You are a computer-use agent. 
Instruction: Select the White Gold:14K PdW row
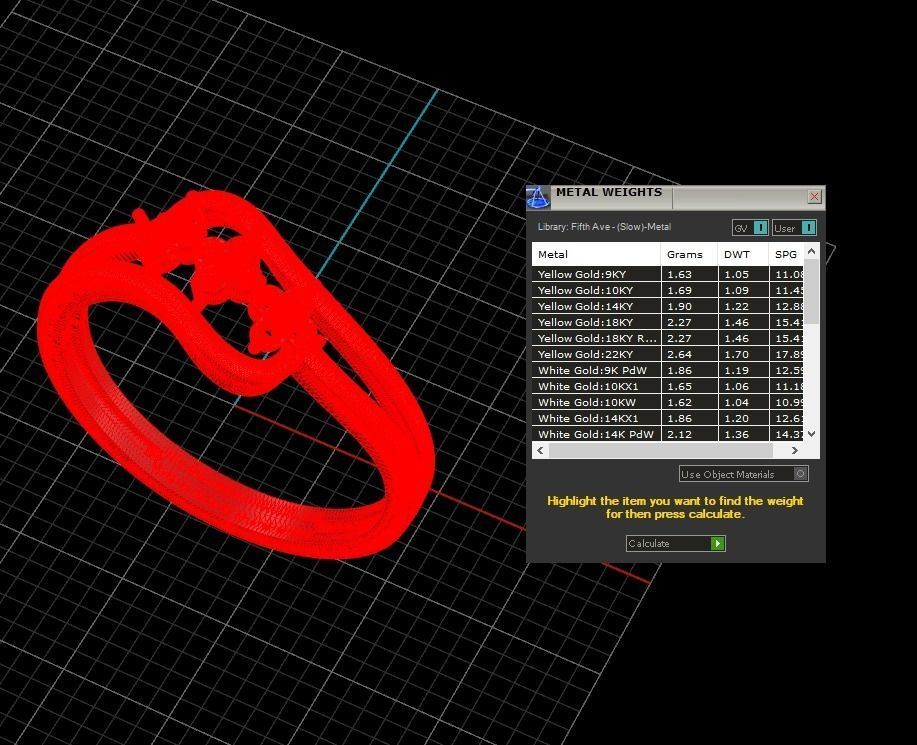(667, 434)
